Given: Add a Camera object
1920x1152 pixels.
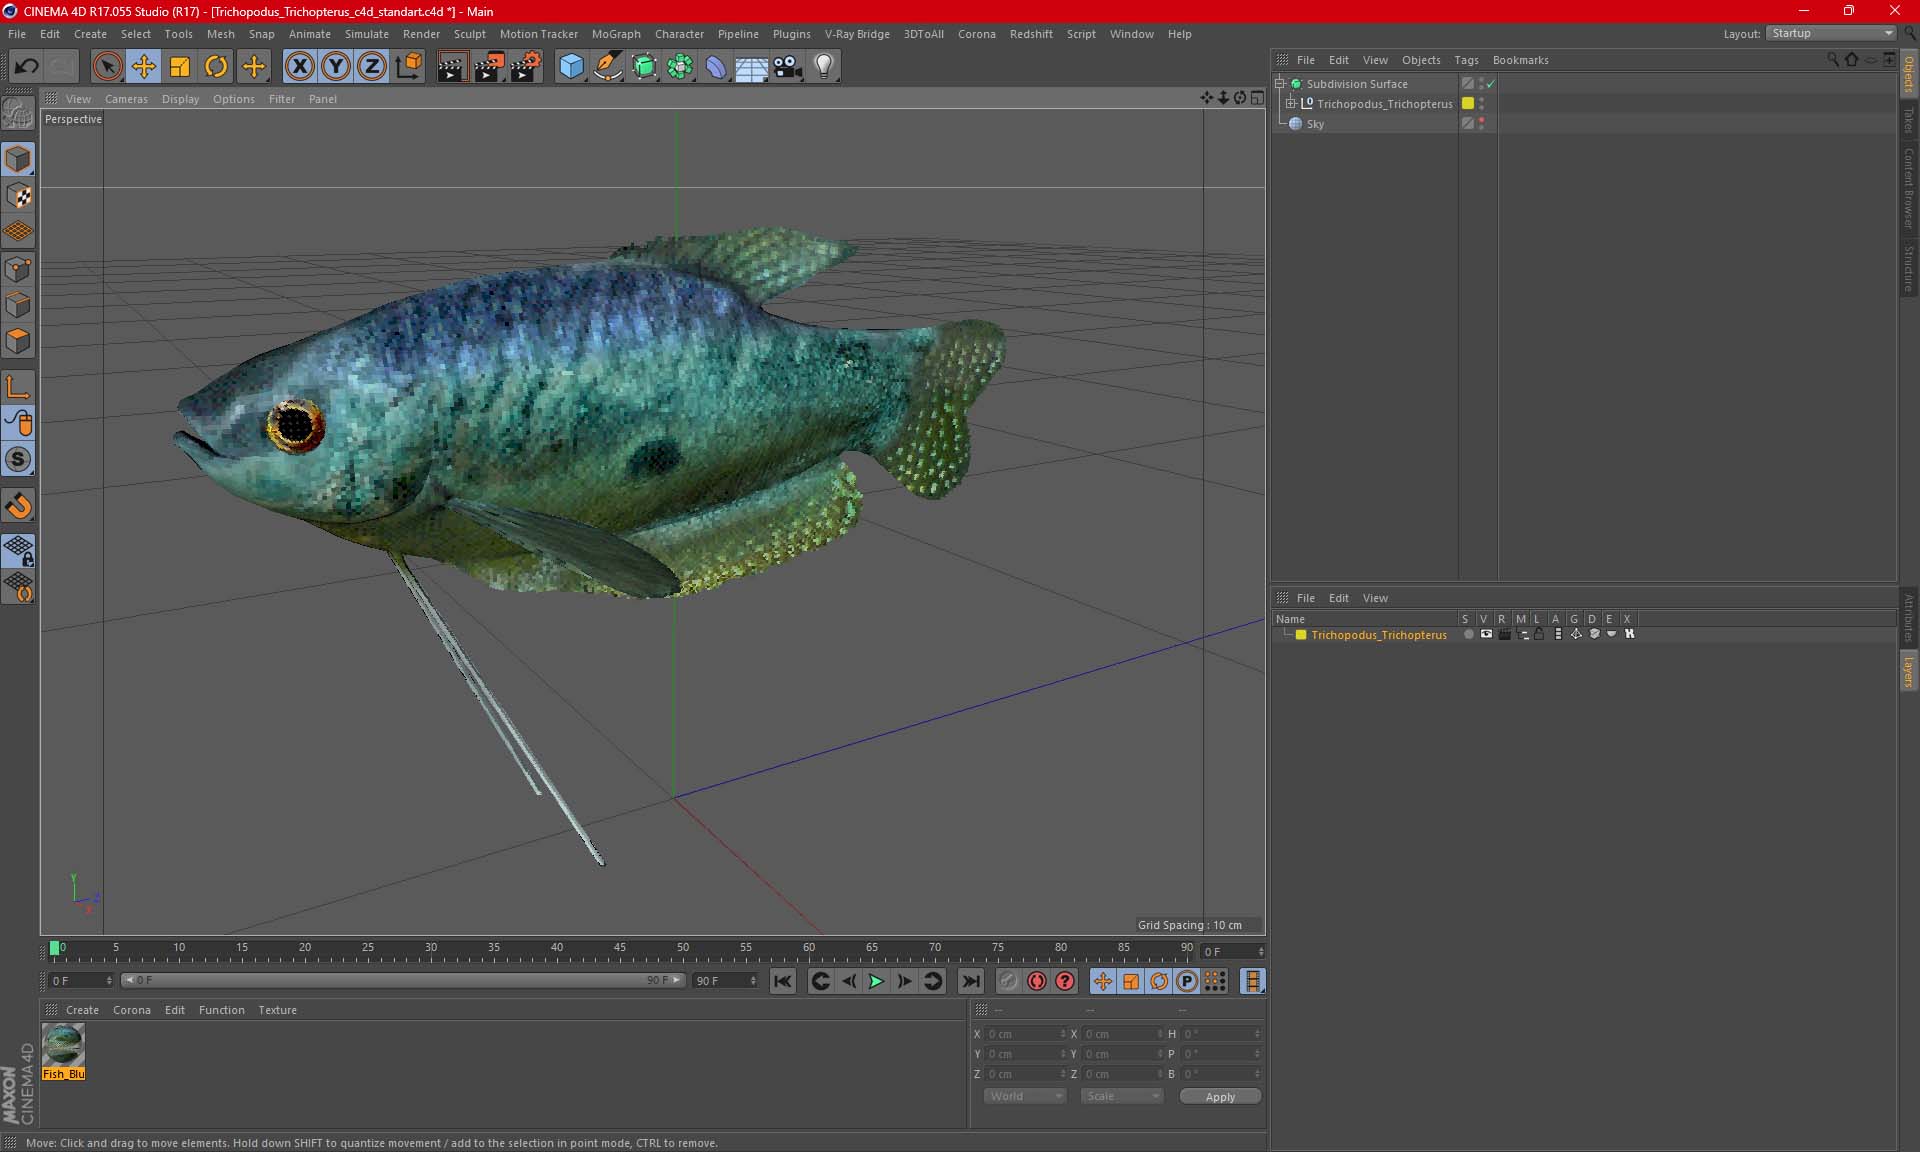Looking at the screenshot, I should (x=788, y=67).
